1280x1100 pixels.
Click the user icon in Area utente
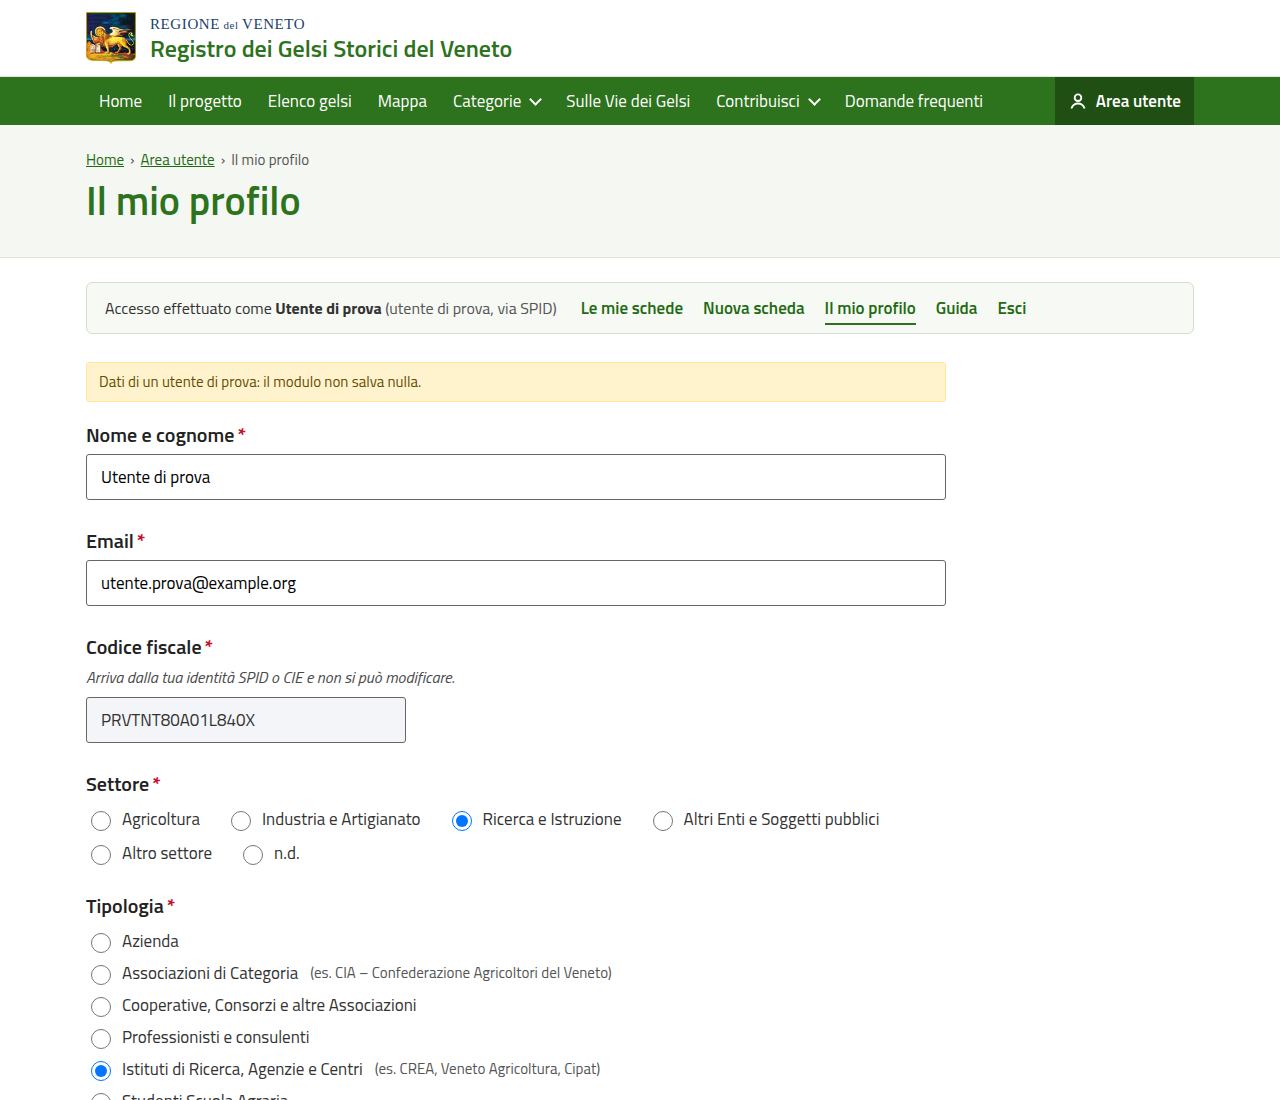[1078, 101]
